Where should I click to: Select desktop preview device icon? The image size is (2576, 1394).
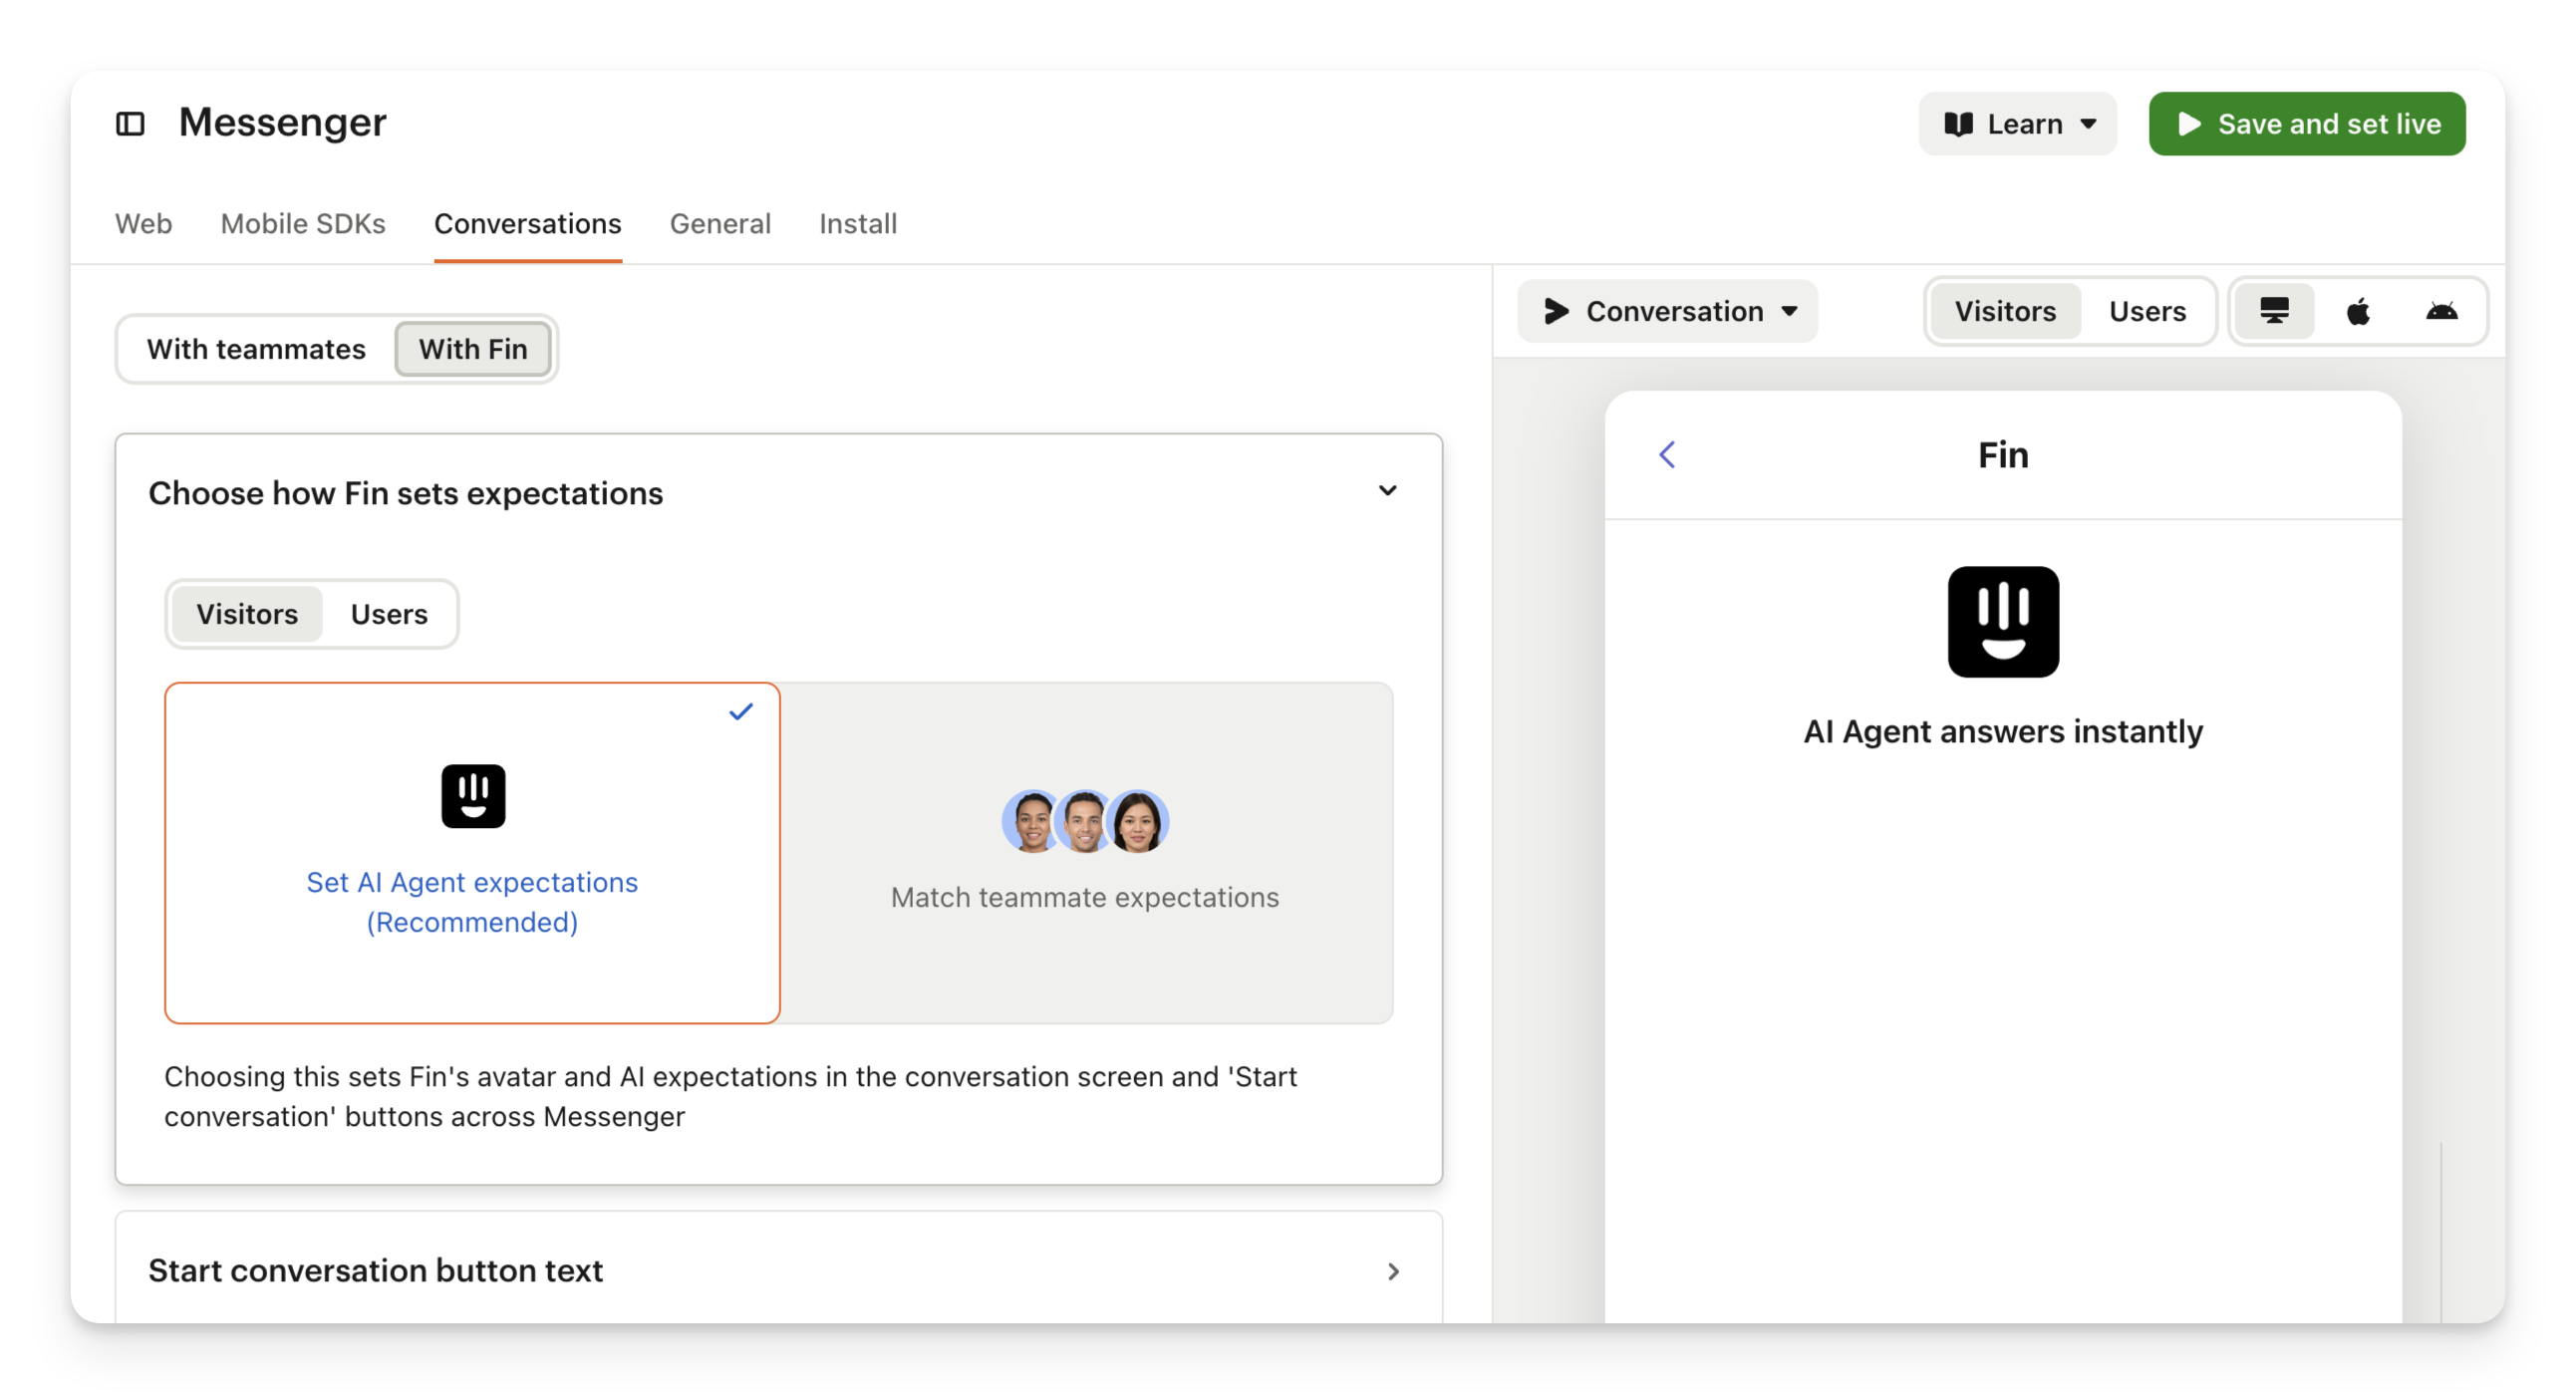[2274, 311]
